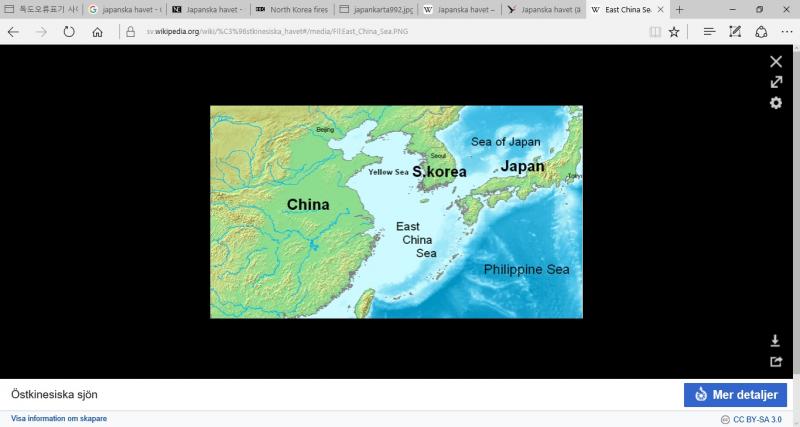
Task: Add page to favorites with star
Action: click(x=674, y=32)
